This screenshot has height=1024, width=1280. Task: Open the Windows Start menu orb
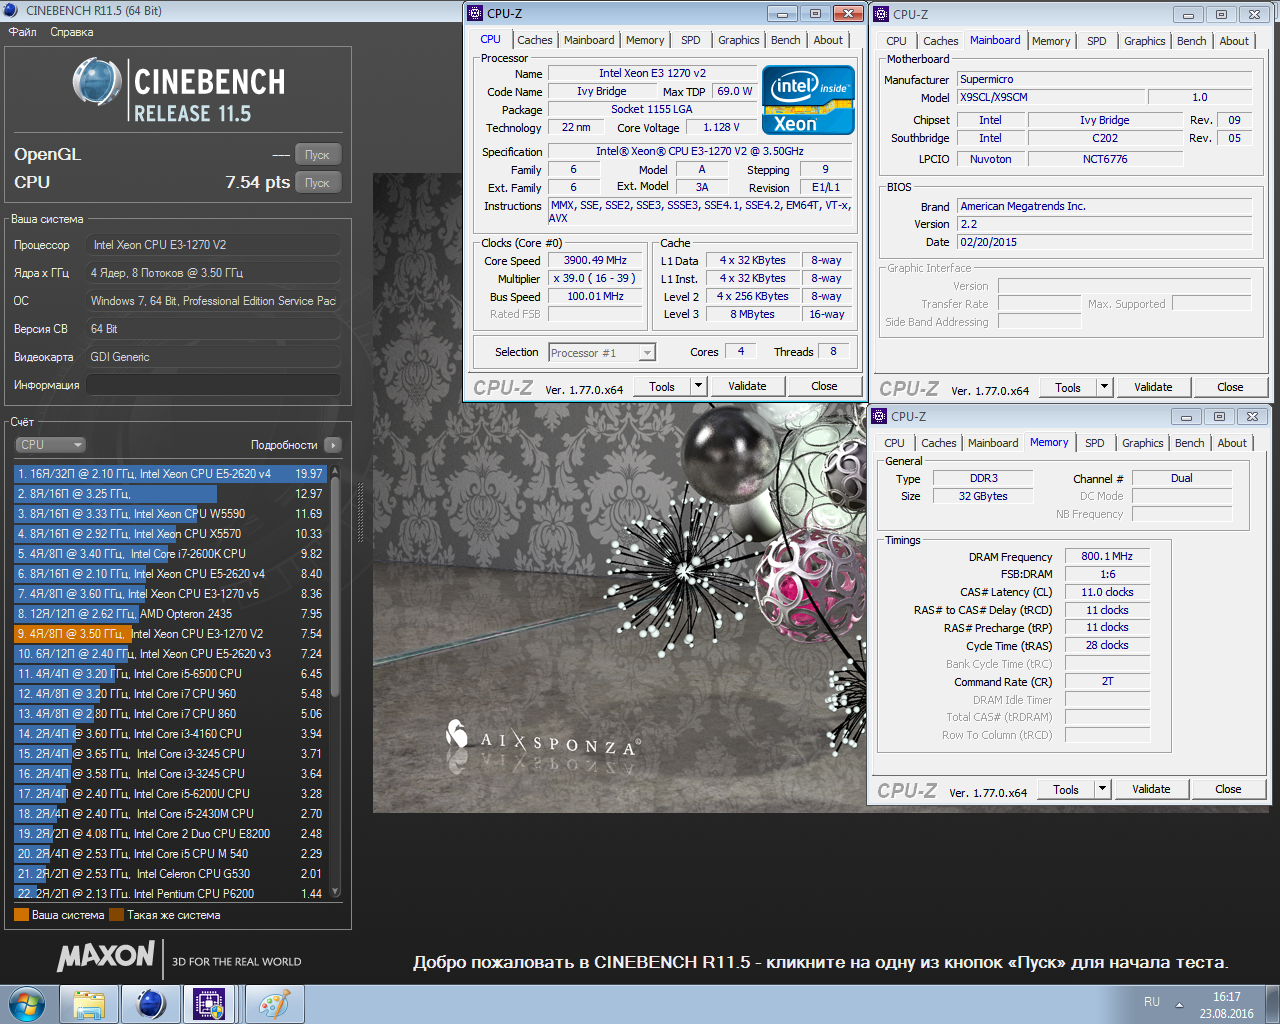(x=28, y=1004)
